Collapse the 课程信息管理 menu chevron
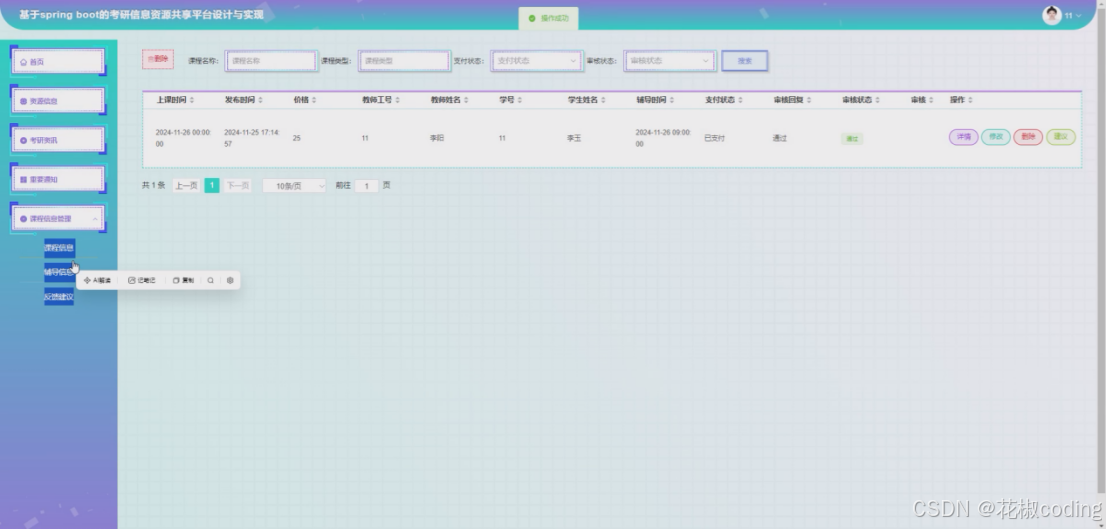1106x529 pixels. coord(95,219)
